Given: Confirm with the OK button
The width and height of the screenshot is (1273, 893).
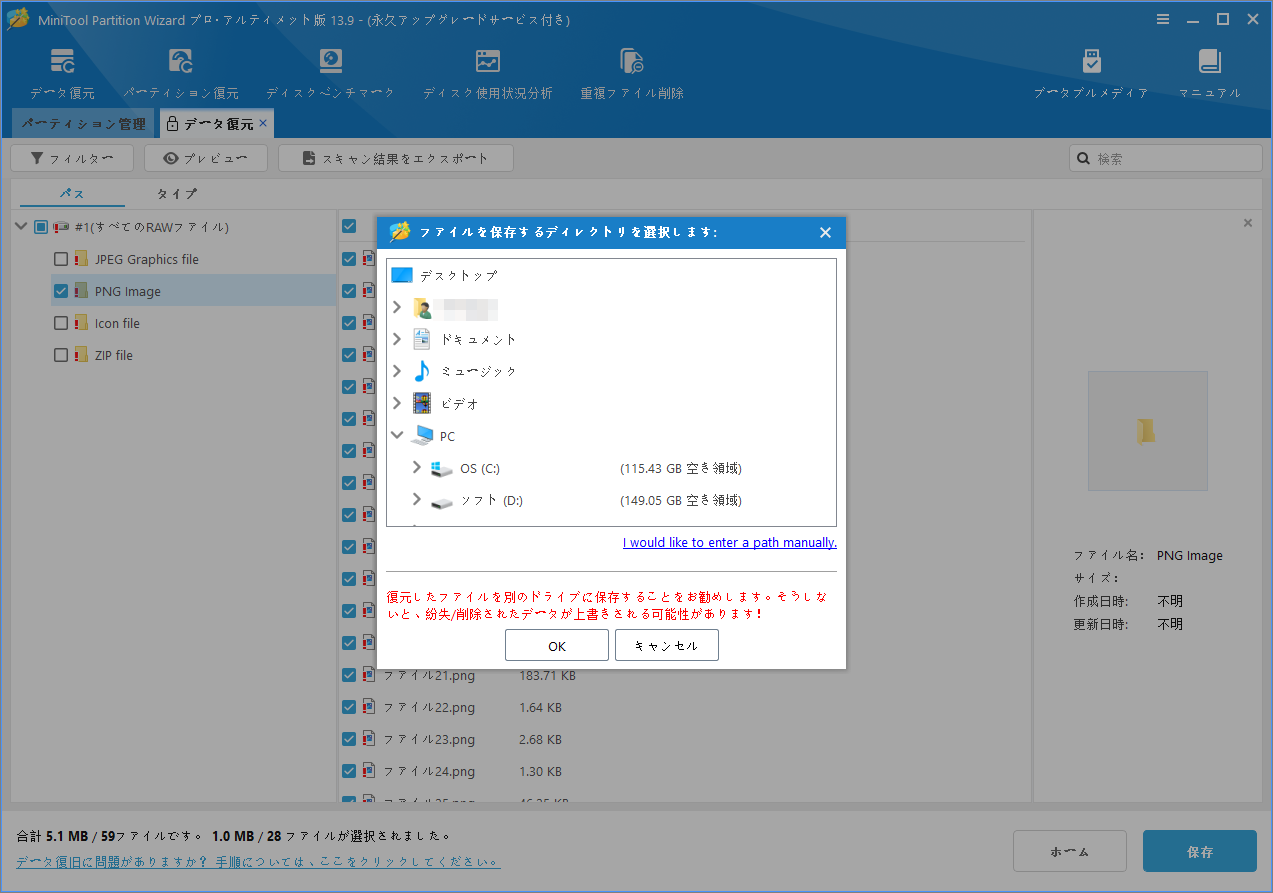Looking at the screenshot, I should 557,646.
